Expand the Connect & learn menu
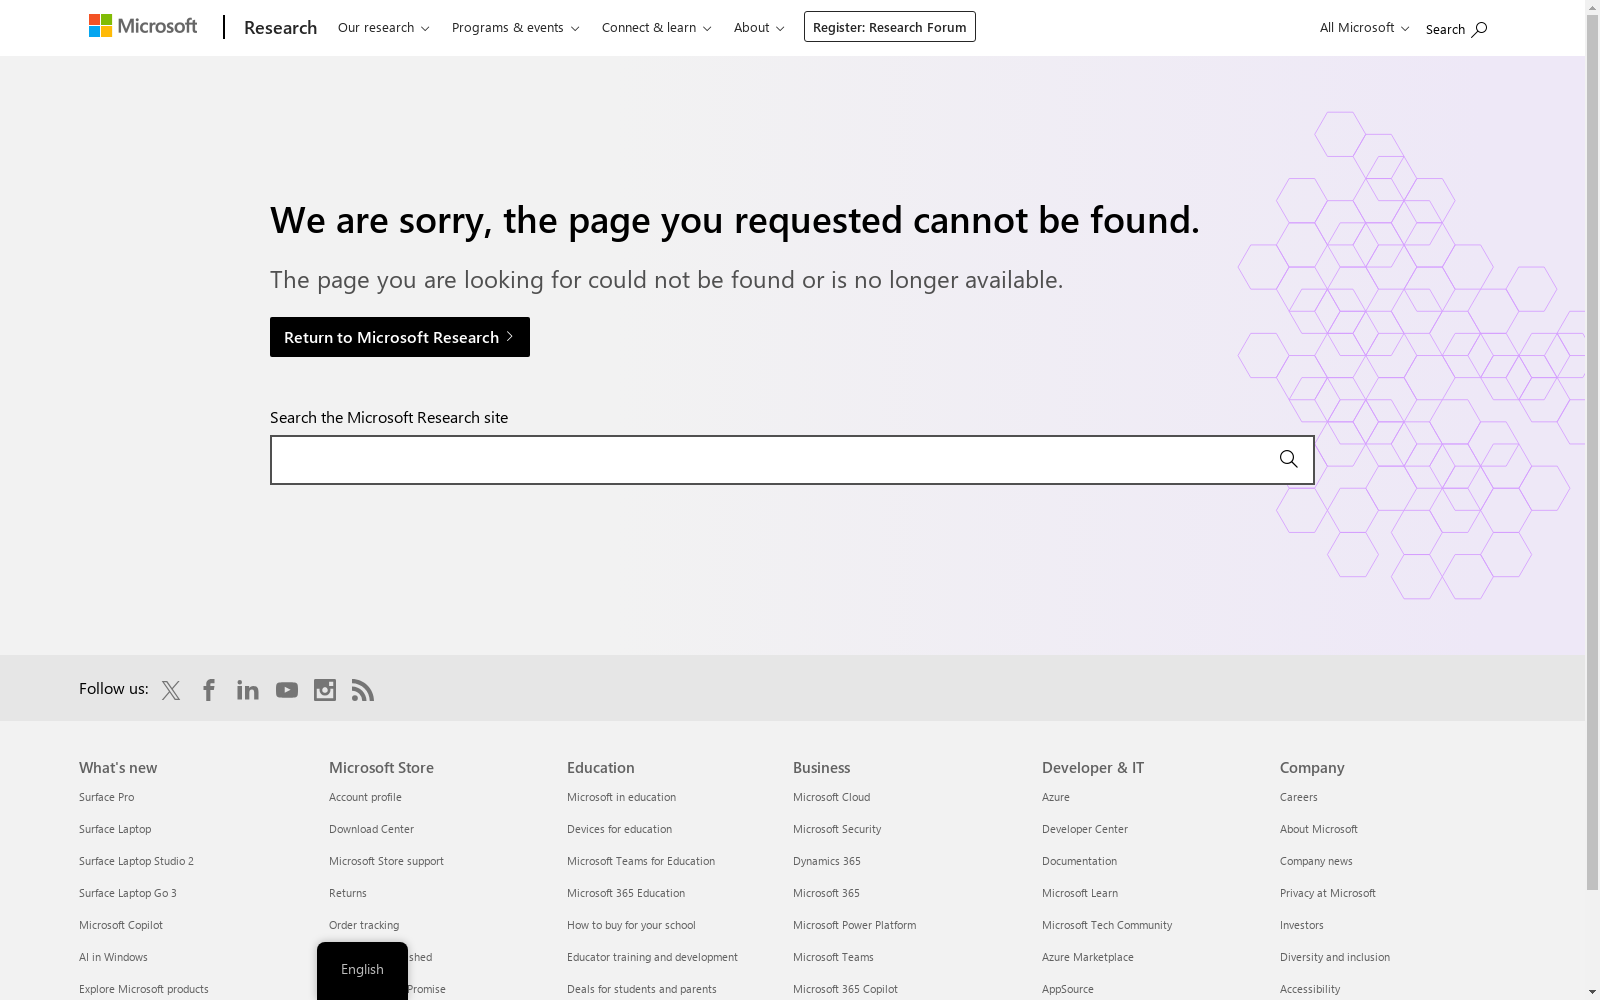The width and height of the screenshot is (1600, 1000). point(656,28)
